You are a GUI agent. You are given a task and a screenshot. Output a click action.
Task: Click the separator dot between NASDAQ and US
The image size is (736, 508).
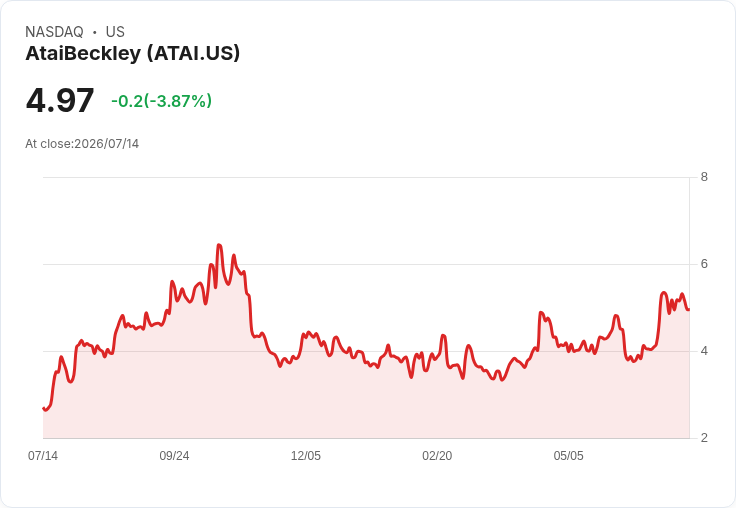pyautogui.click(x=95, y=32)
